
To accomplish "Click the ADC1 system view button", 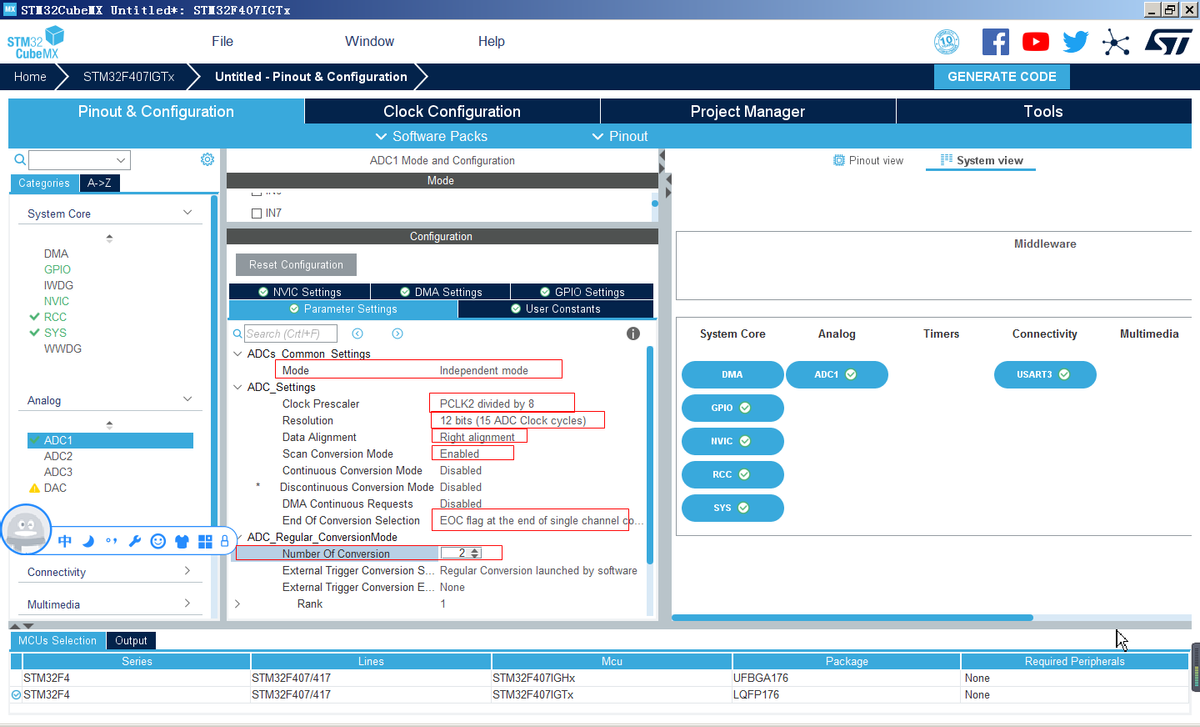I will [836, 374].
